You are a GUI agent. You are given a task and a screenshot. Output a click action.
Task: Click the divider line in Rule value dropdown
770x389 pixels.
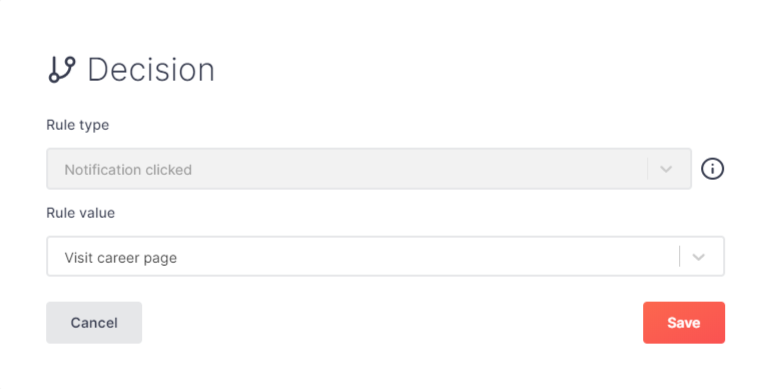(x=680, y=256)
